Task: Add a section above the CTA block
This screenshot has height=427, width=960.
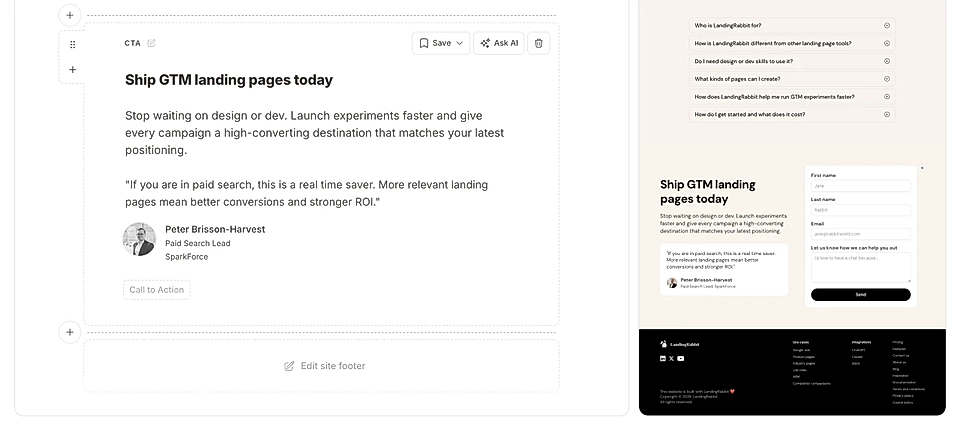Action: [70, 15]
